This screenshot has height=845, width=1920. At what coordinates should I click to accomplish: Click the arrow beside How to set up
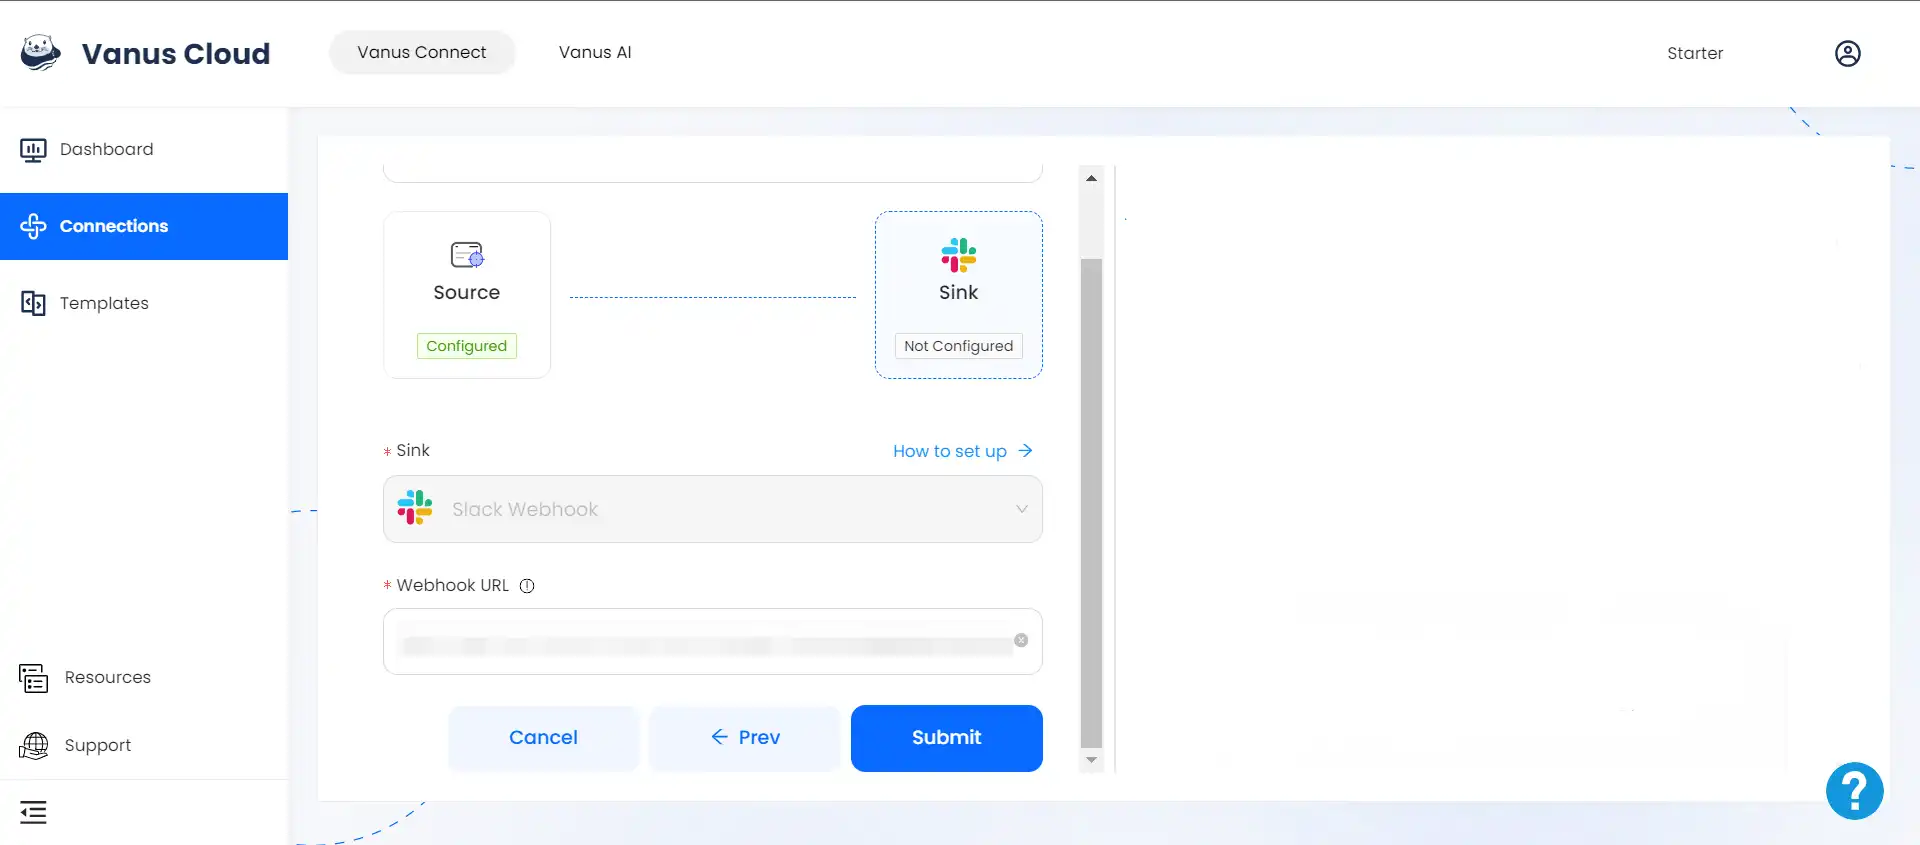(1025, 451)
